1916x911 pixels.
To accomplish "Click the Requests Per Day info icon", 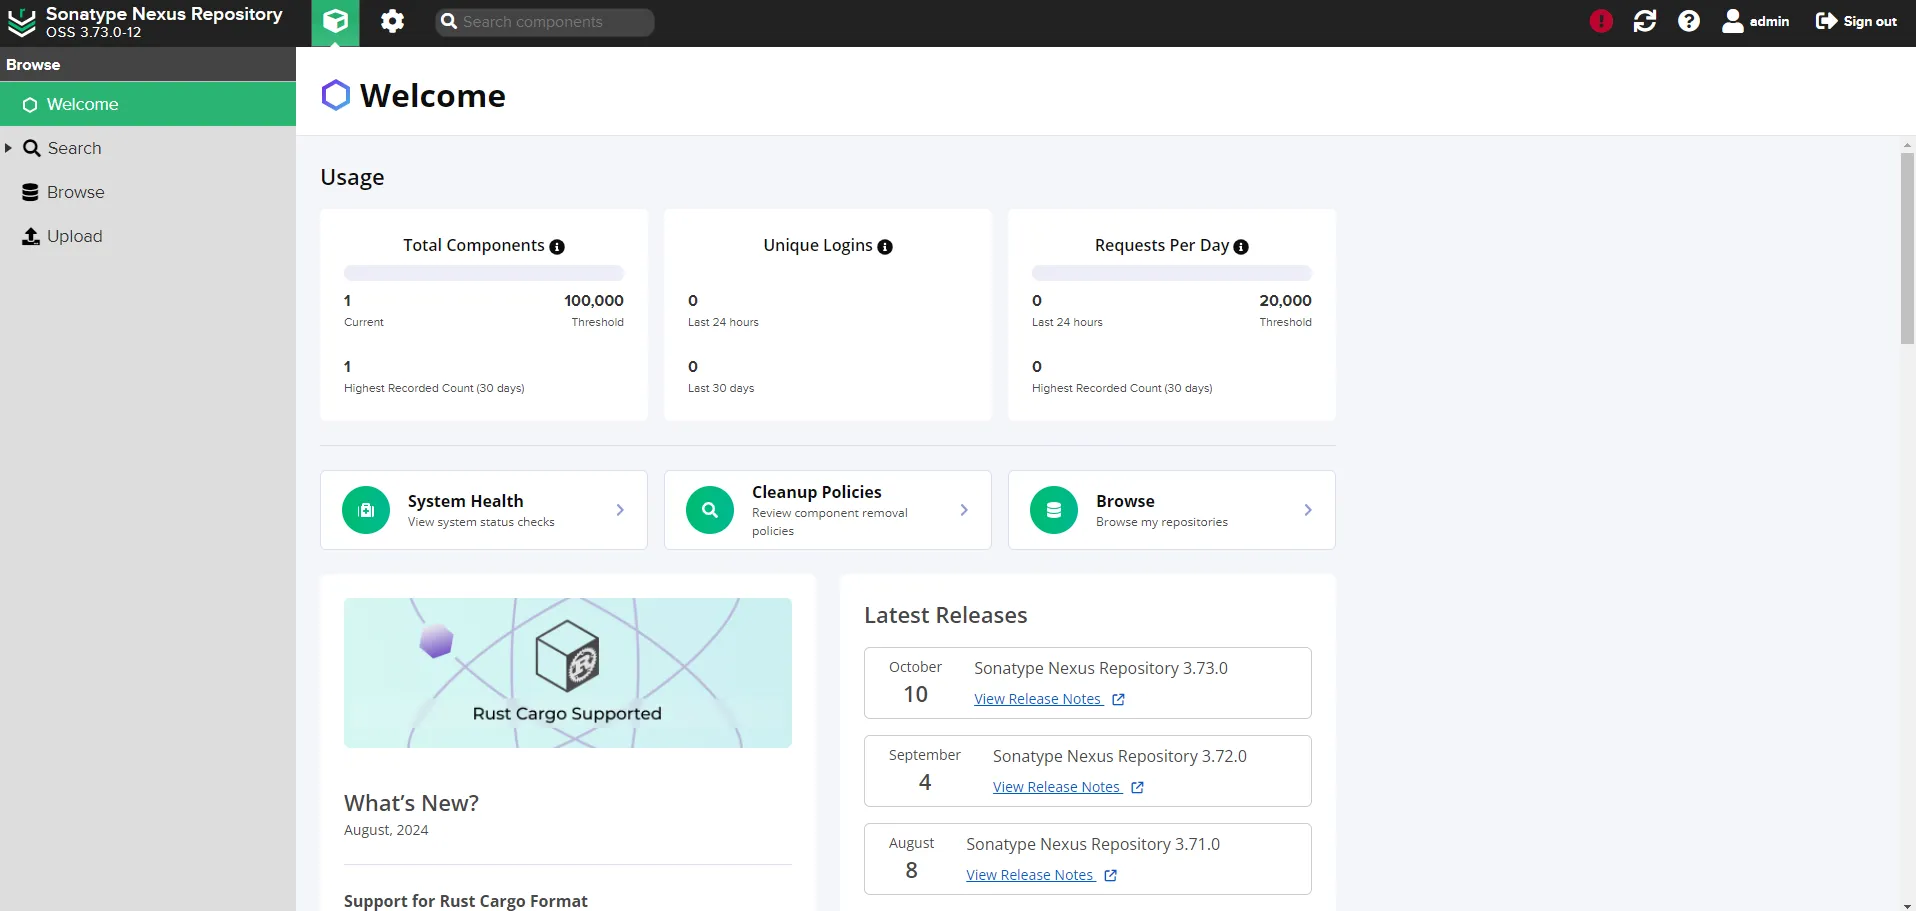I will [x=1241, y=247].
